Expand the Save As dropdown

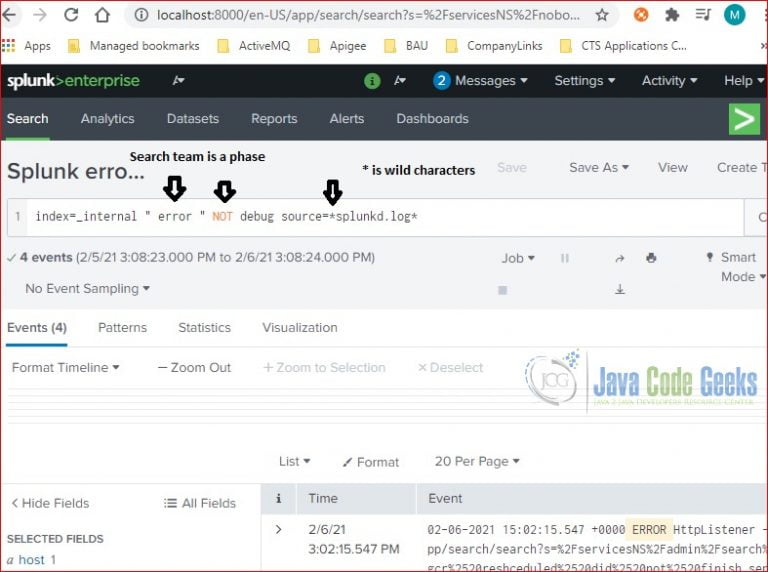point(599,167)
